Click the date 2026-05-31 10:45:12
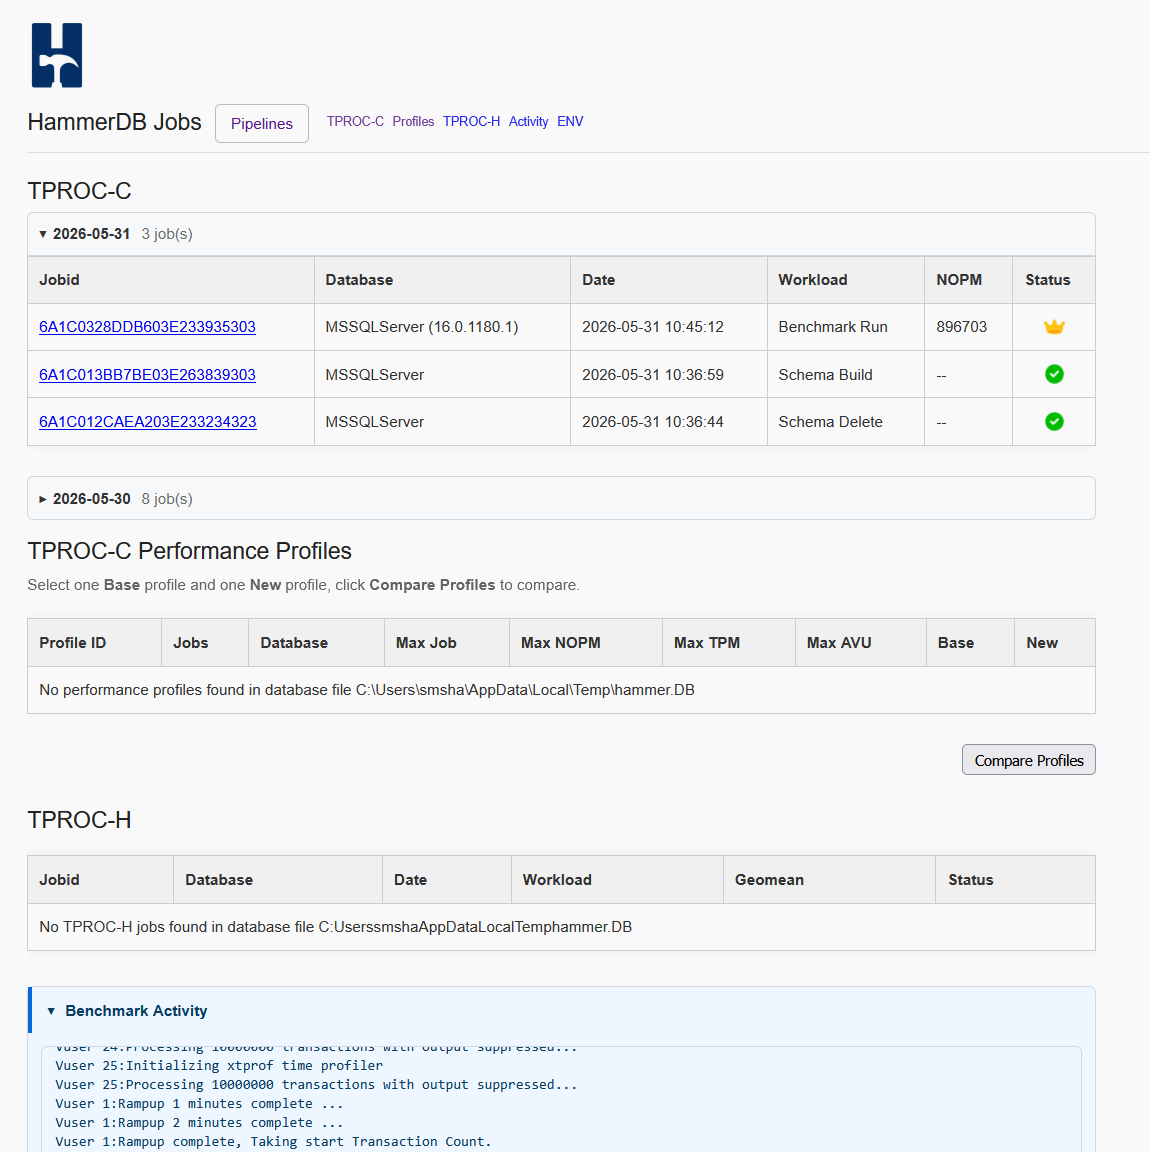 coord(653,327)
